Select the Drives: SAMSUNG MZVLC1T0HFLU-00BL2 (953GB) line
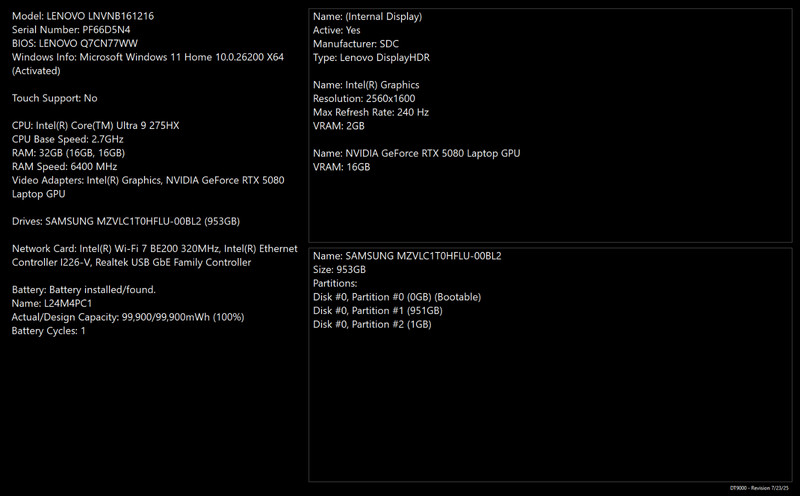This screenshot has height=496, width=800. (x=126, y=221)
